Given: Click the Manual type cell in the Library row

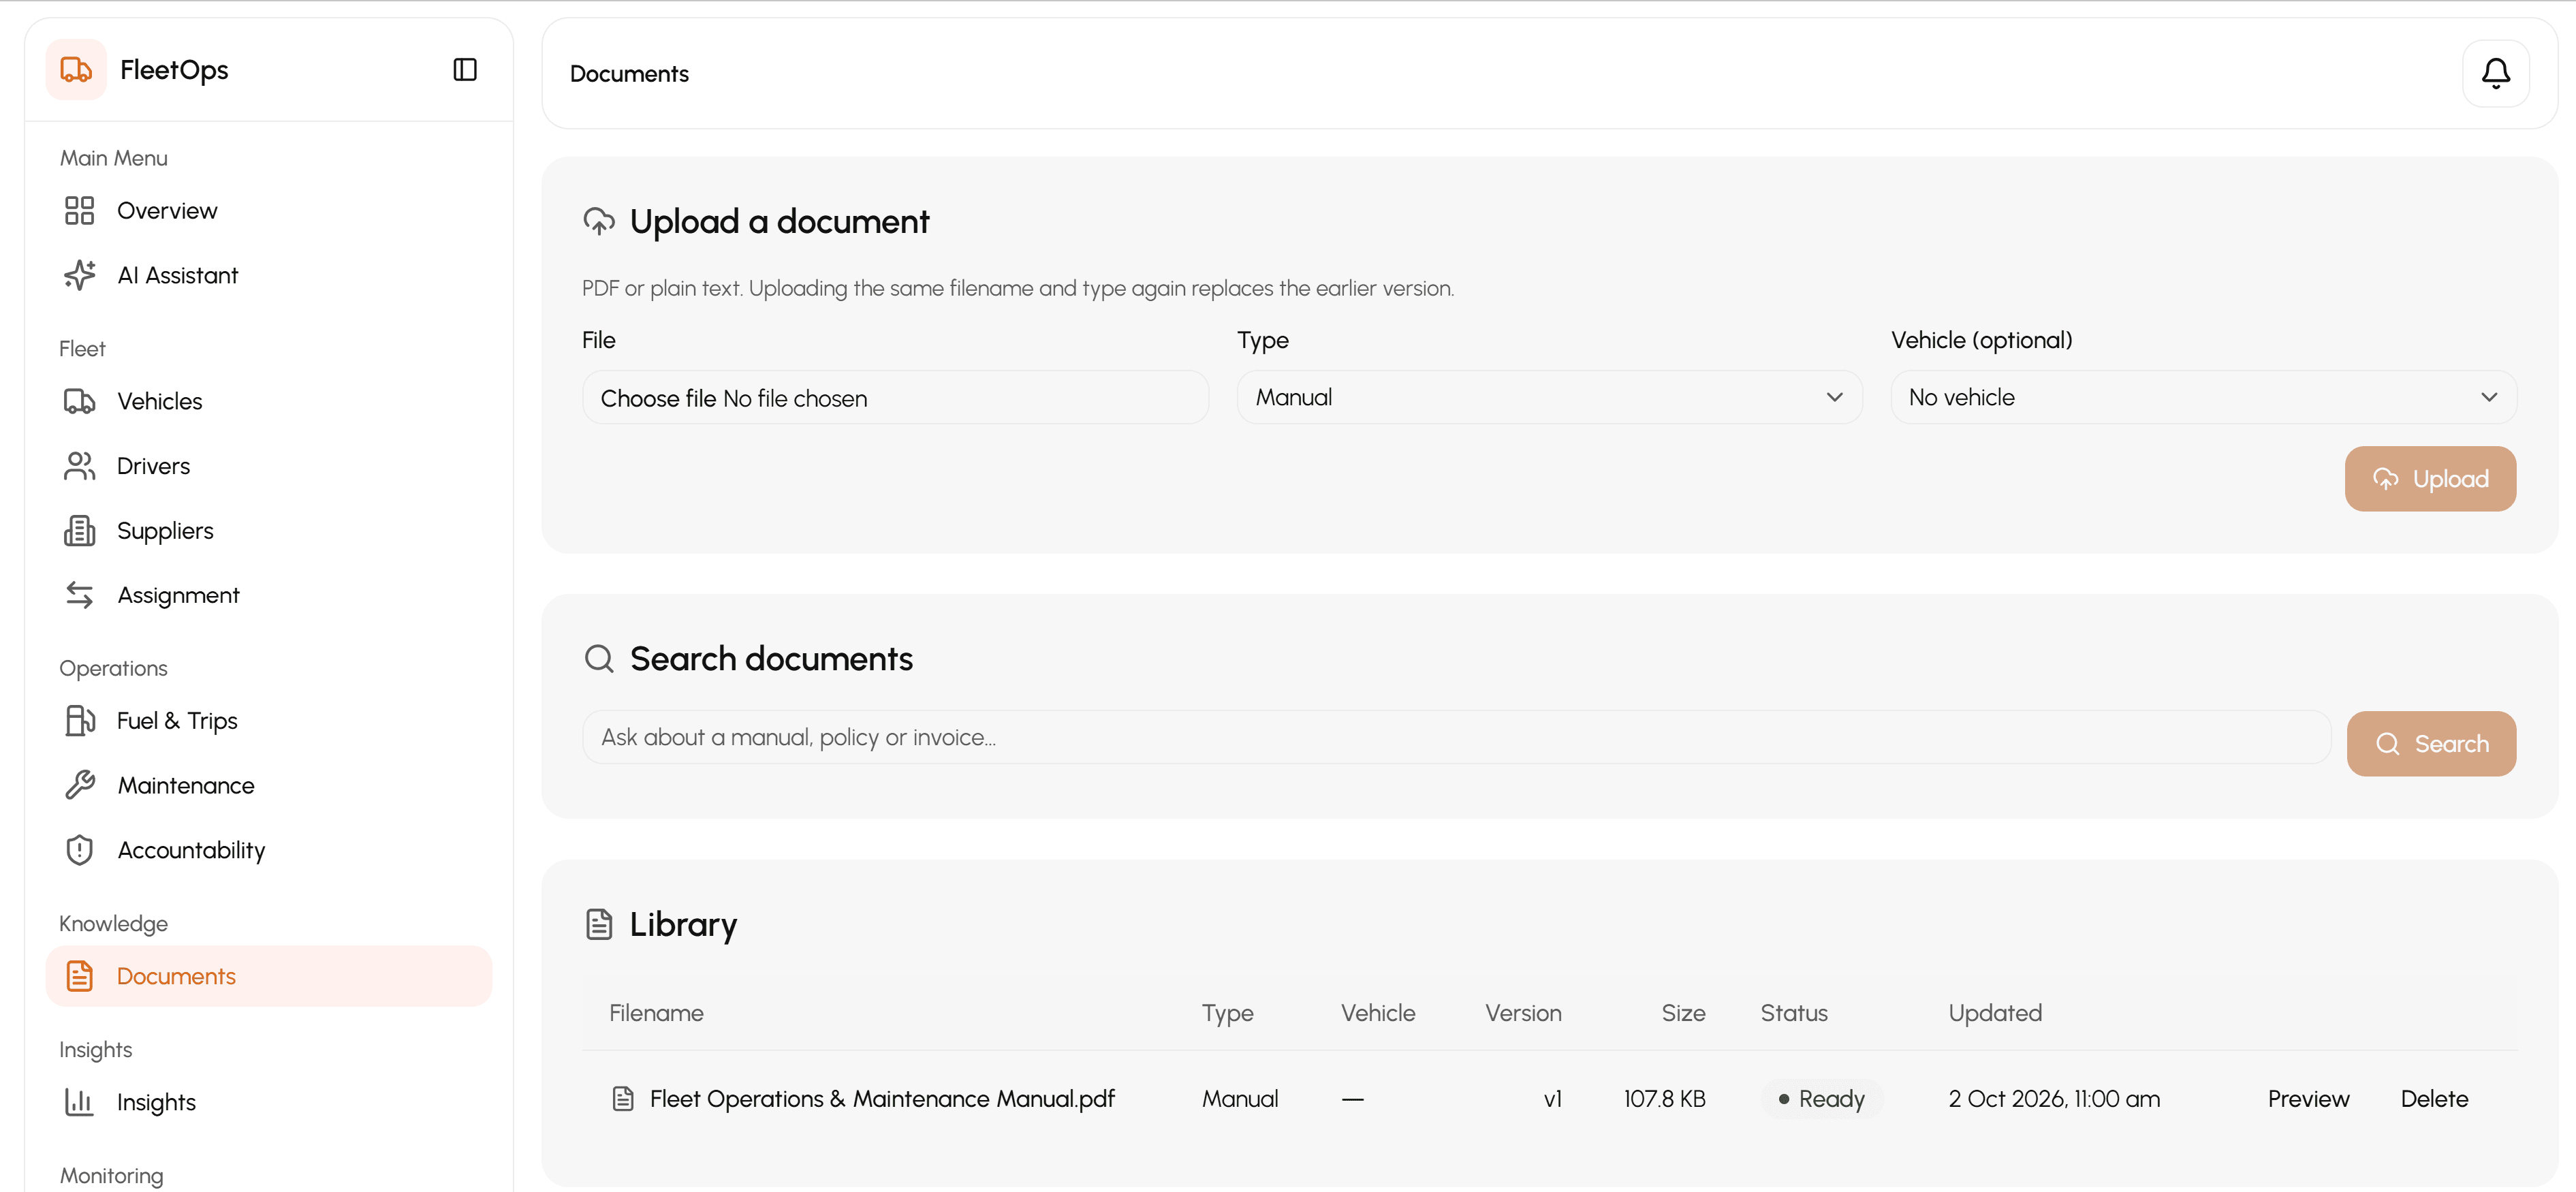Looking at the screenshot, I should 1240,1099.
